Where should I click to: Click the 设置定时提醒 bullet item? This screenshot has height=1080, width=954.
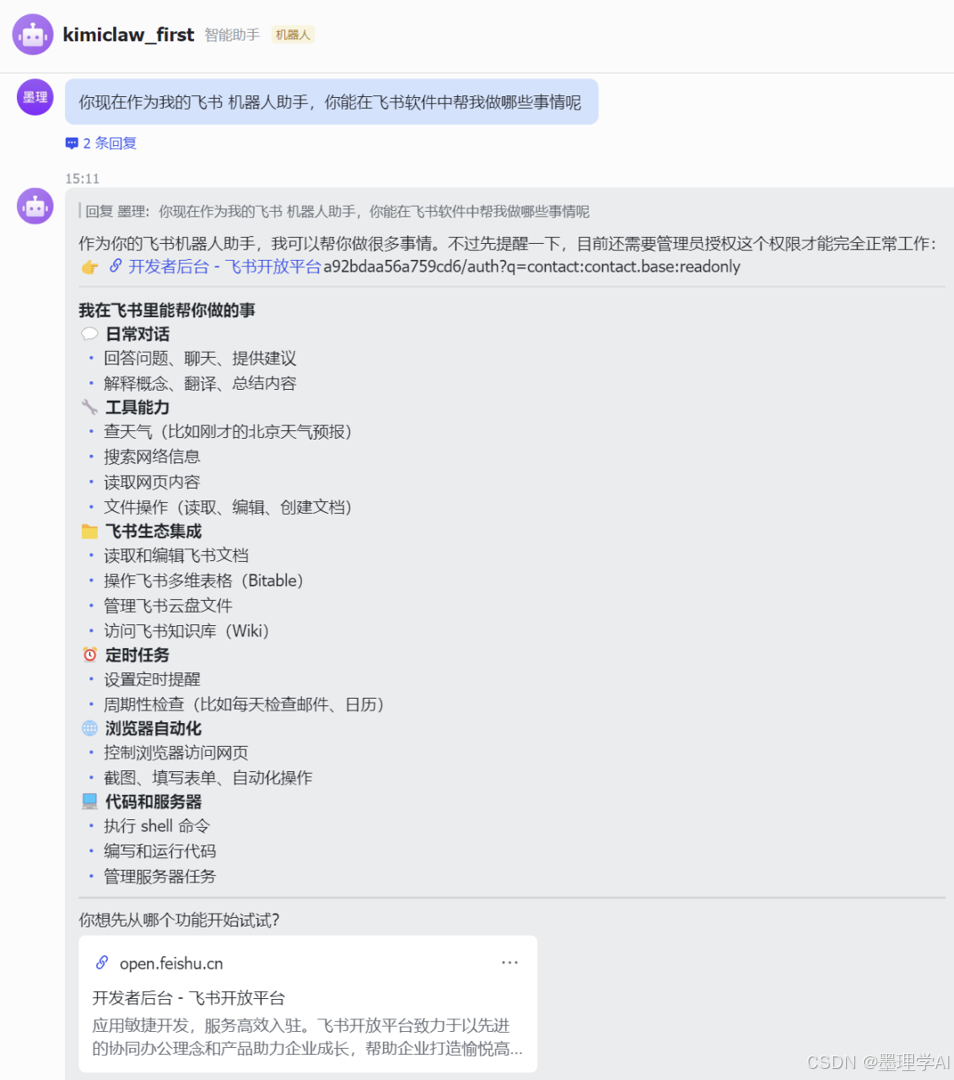[x=152, y=679]
